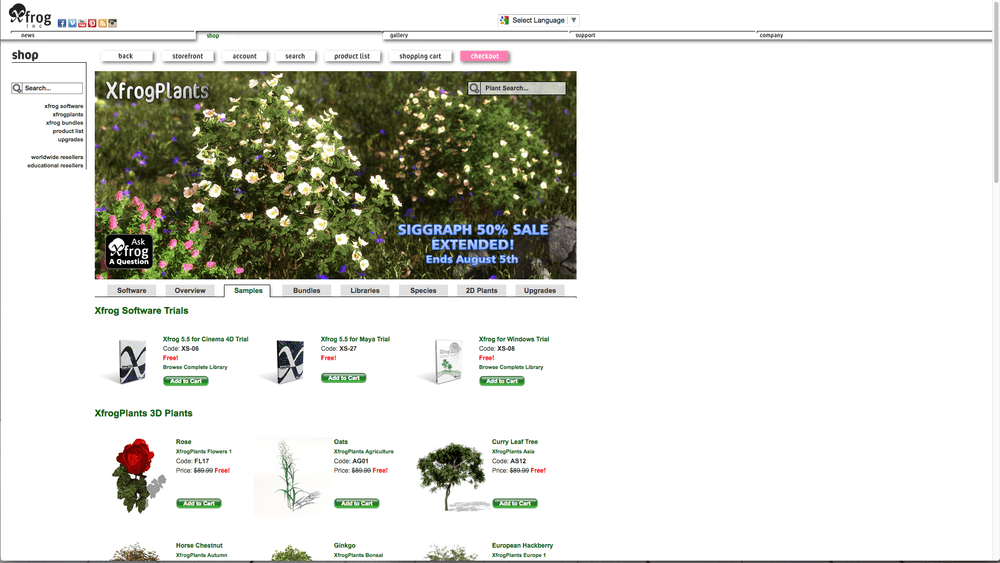Viewport: 1000px width, 563px height.
Task: Click the Windows Trial box image
Action: tap(448, 362)
